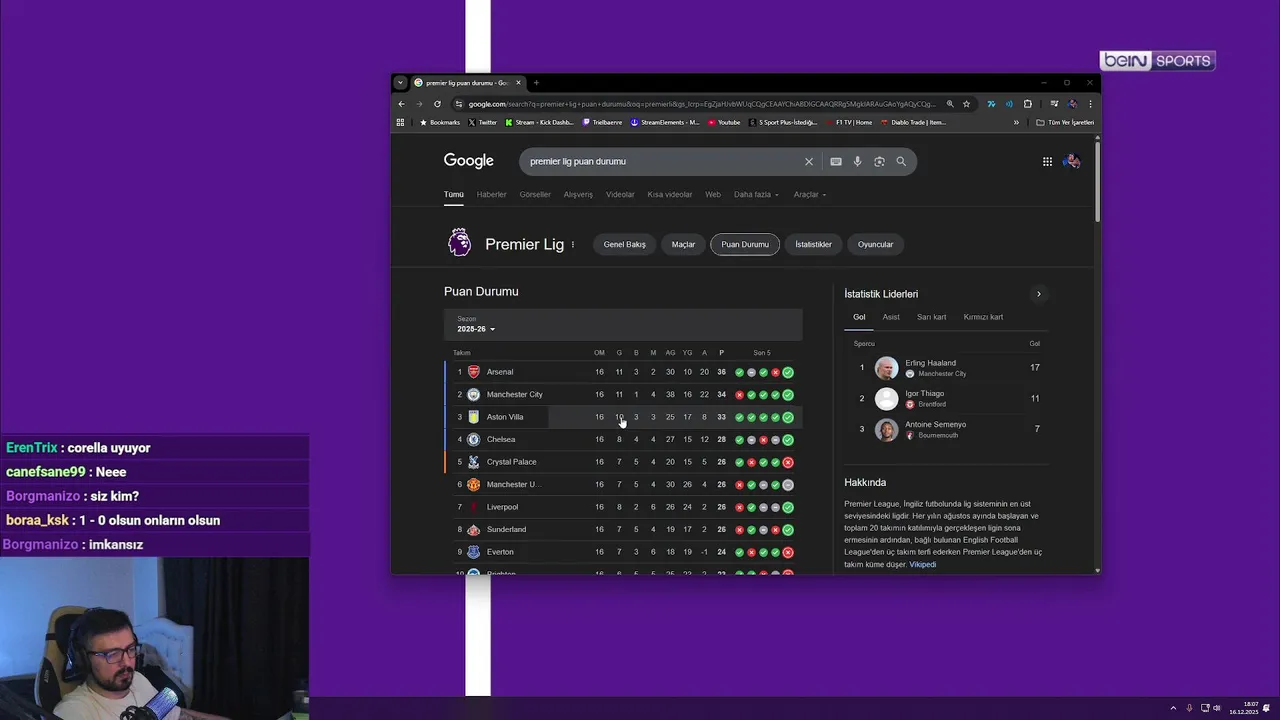This screenshot has width=1280, height=720.
Task: Open Erling Haaland's player entry
Action: pos(945,368)
